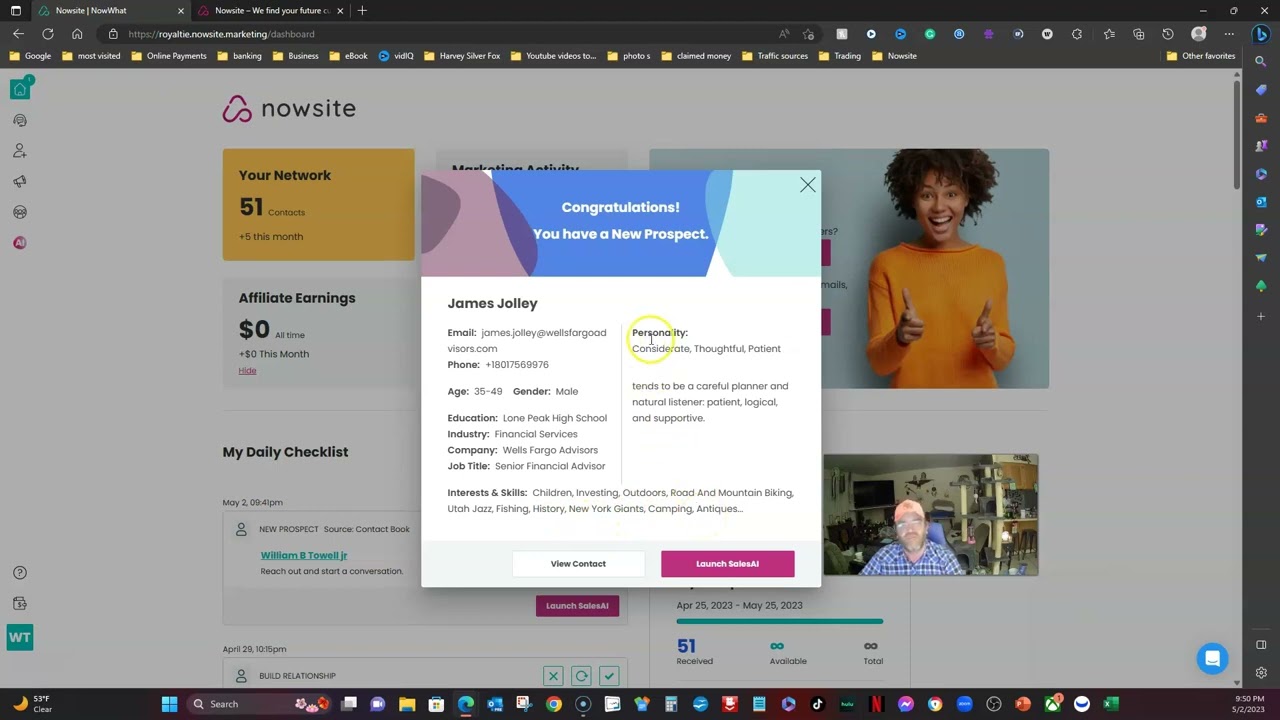Open the Tab actions menu button

click(15, 10)
